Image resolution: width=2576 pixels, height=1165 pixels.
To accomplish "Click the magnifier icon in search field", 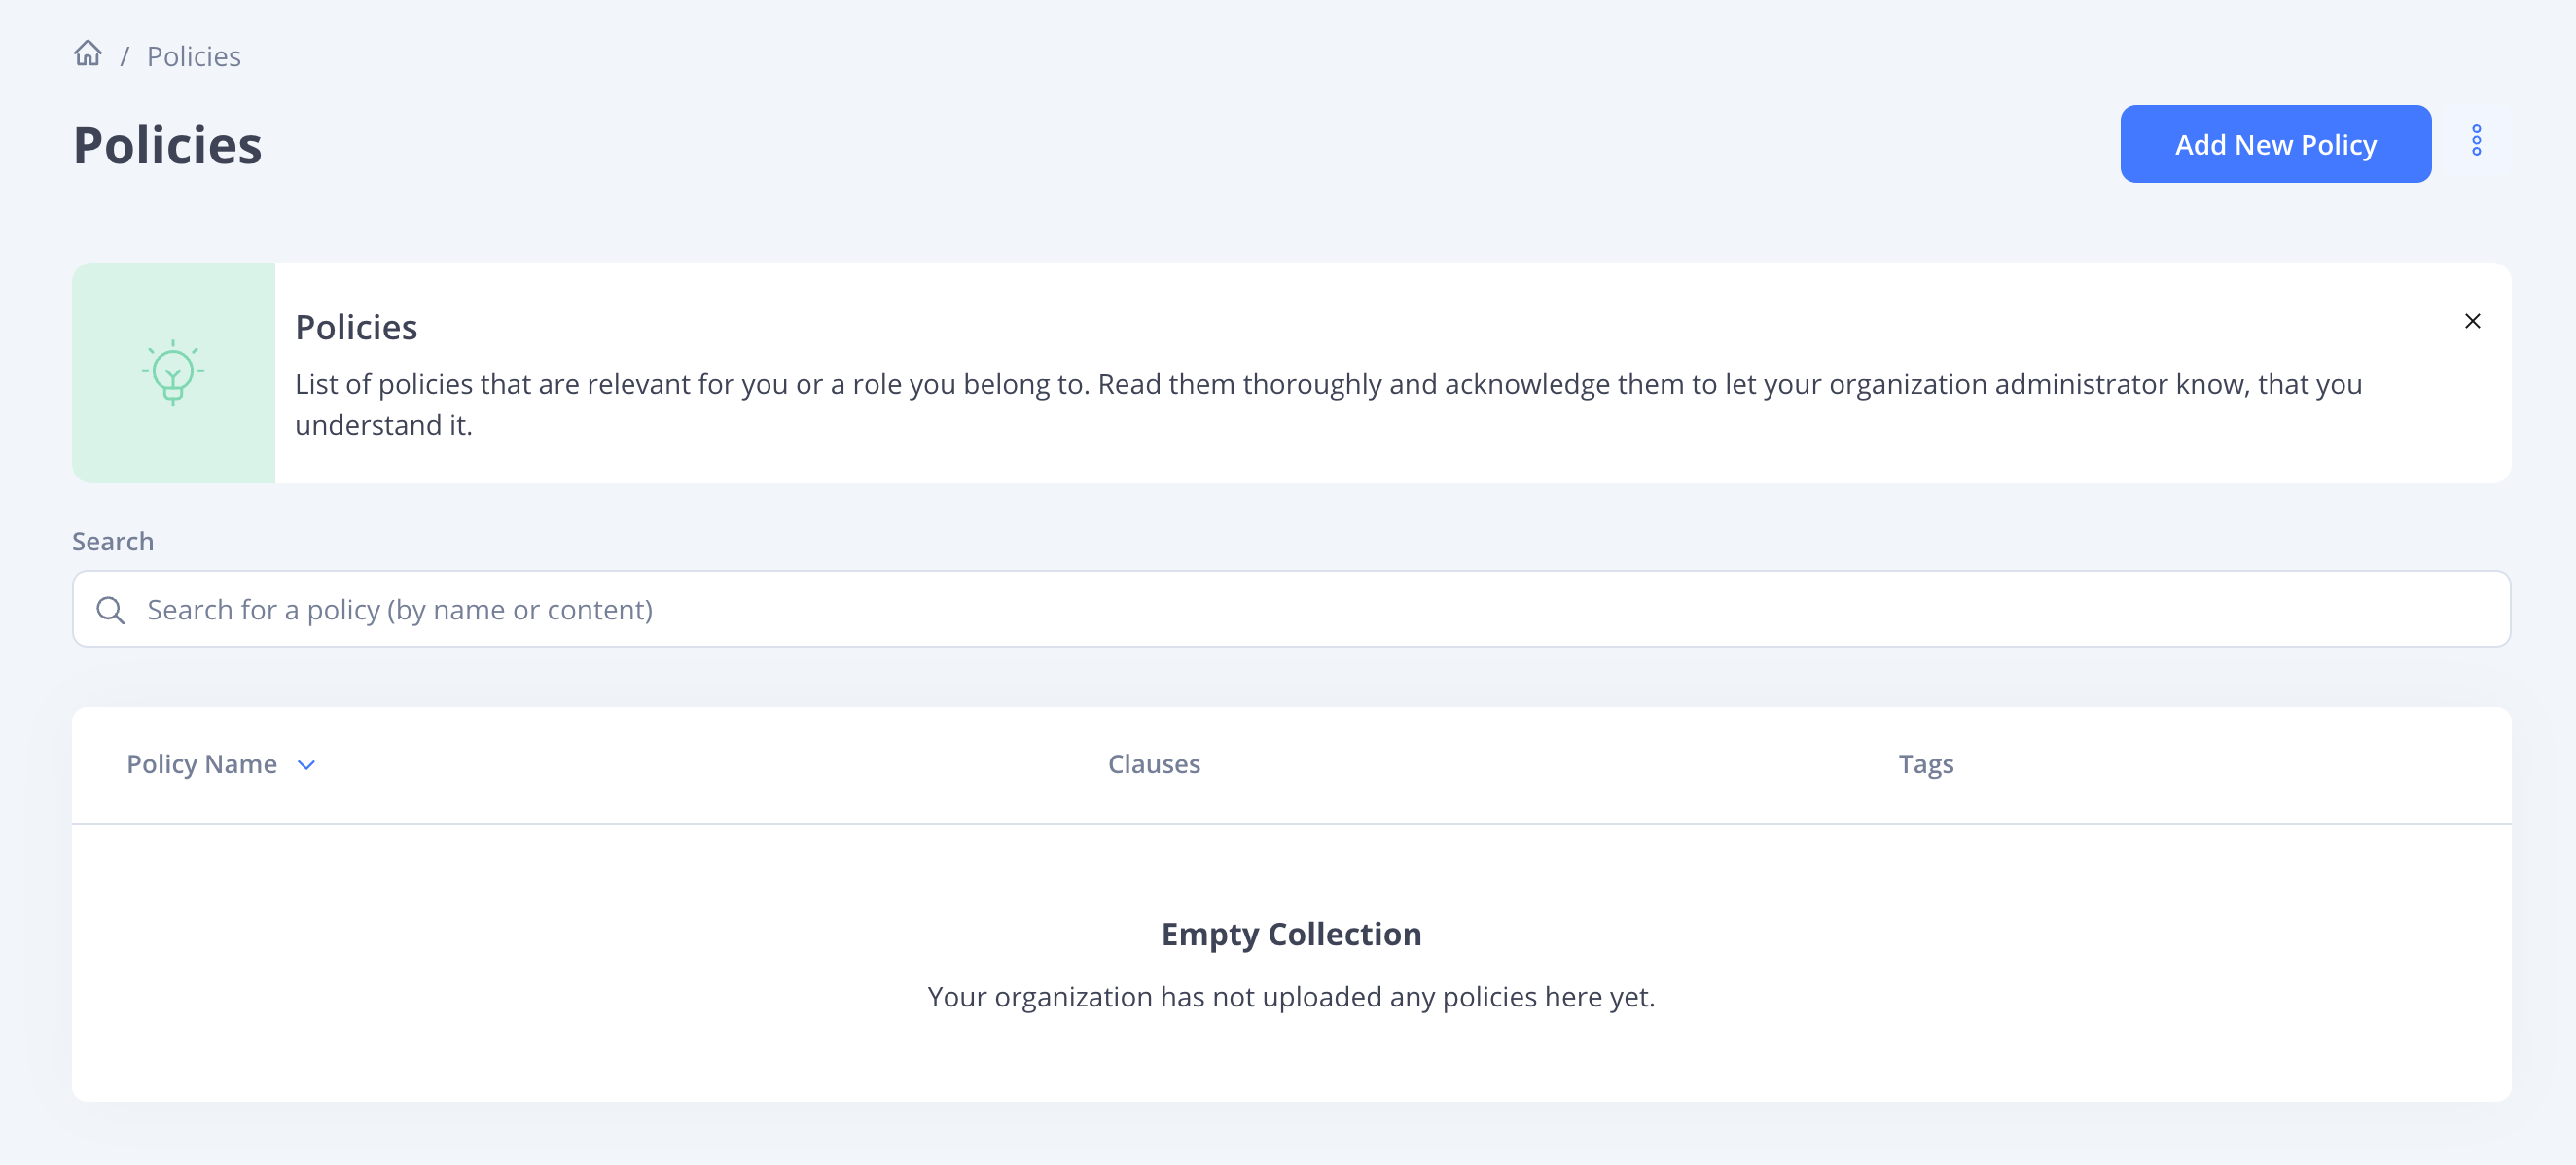I will click(x=110, y=610).
